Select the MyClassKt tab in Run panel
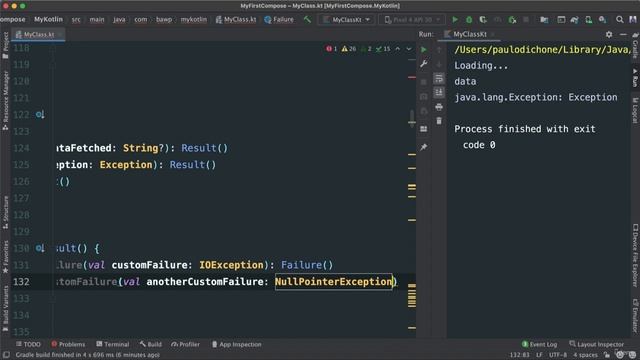The height and width of the screenshot is (360, 640). (x=469, y=34)
